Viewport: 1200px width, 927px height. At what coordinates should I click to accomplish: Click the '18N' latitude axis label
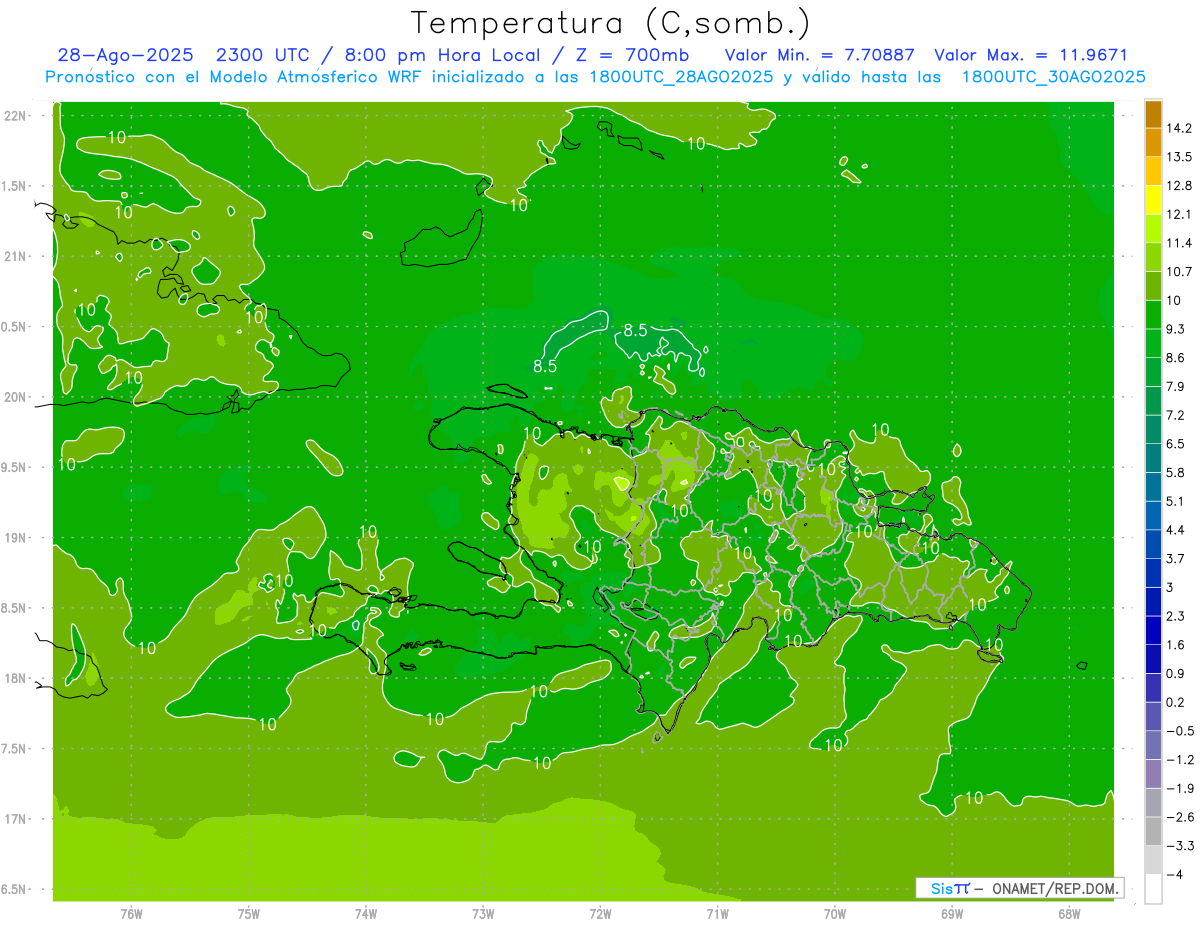pyautogui.click(x=16, y=679)
